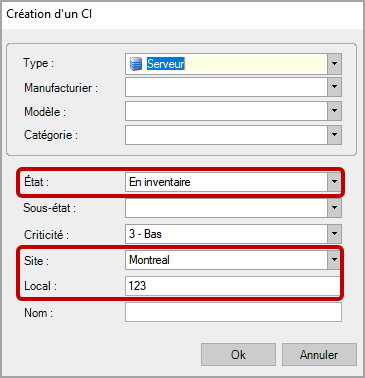Viewport: 365px width, 378px height.
Task: Click the État field showing En inventaire
Action: coord(226,182)
